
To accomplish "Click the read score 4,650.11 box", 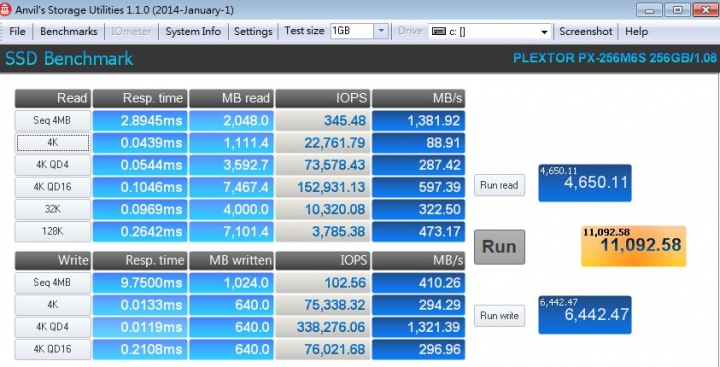I will (585, 183).
